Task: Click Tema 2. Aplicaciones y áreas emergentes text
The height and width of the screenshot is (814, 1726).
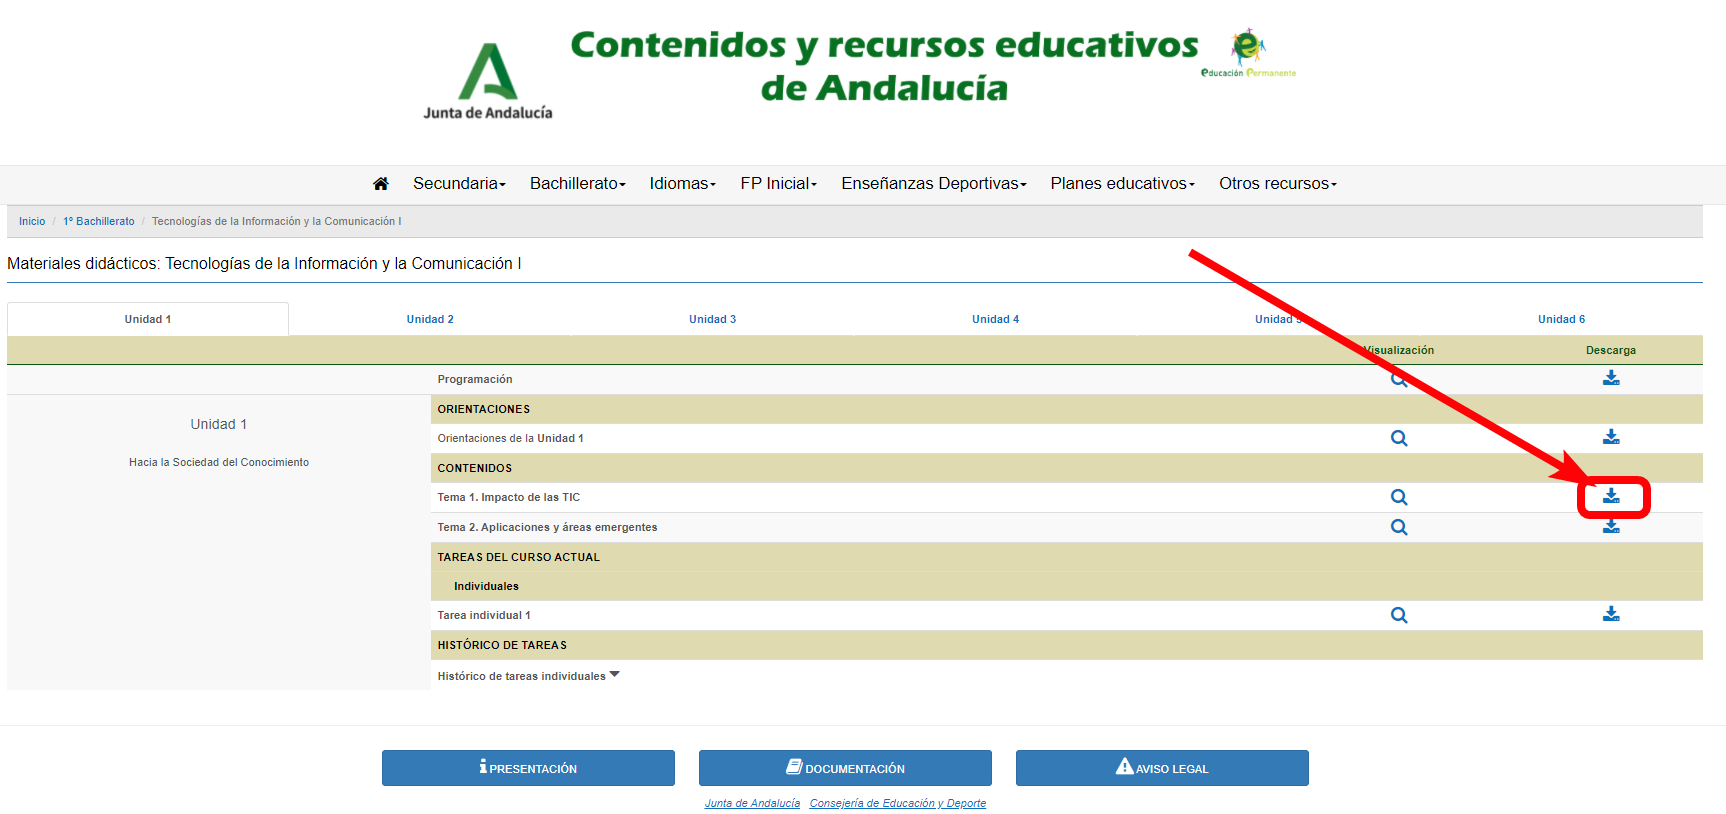Action: tap(547, 527)
